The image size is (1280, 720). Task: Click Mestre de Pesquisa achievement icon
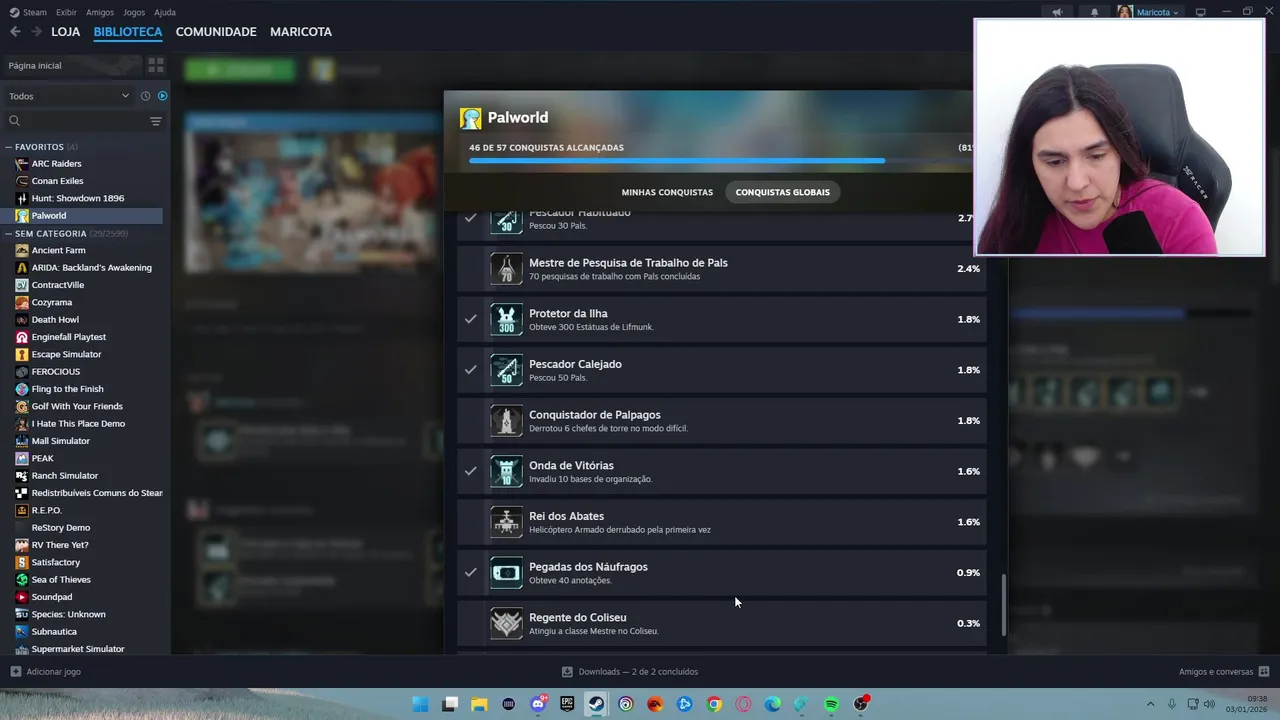[x=506, y=269]
